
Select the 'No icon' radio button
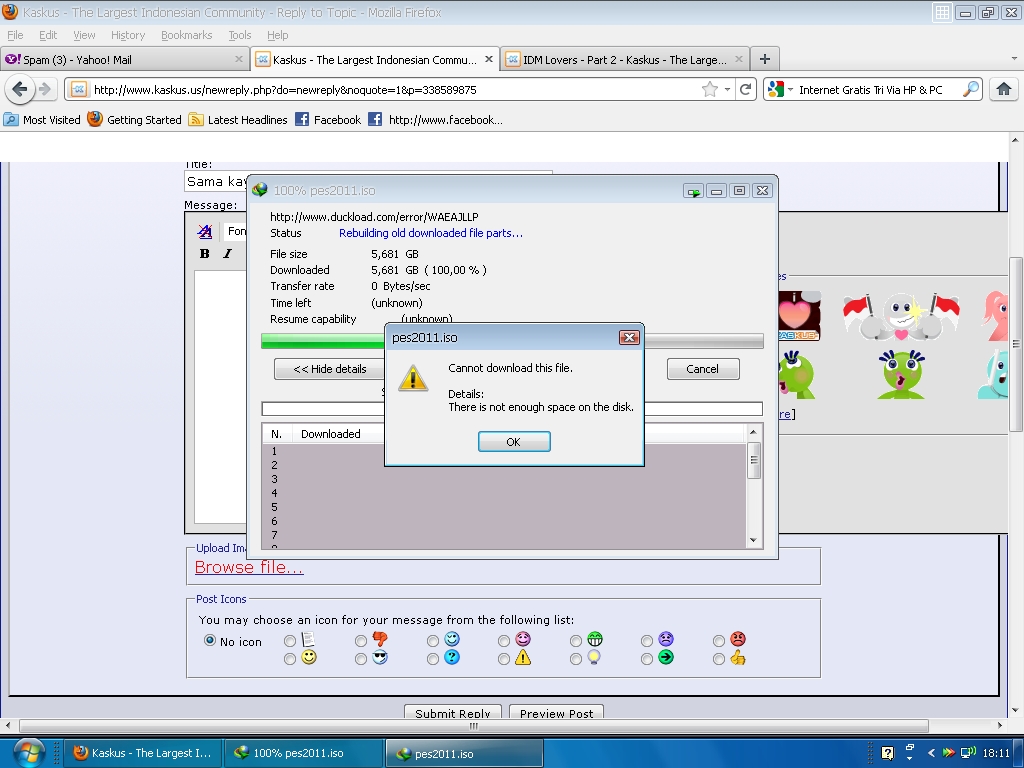(210, 640)
